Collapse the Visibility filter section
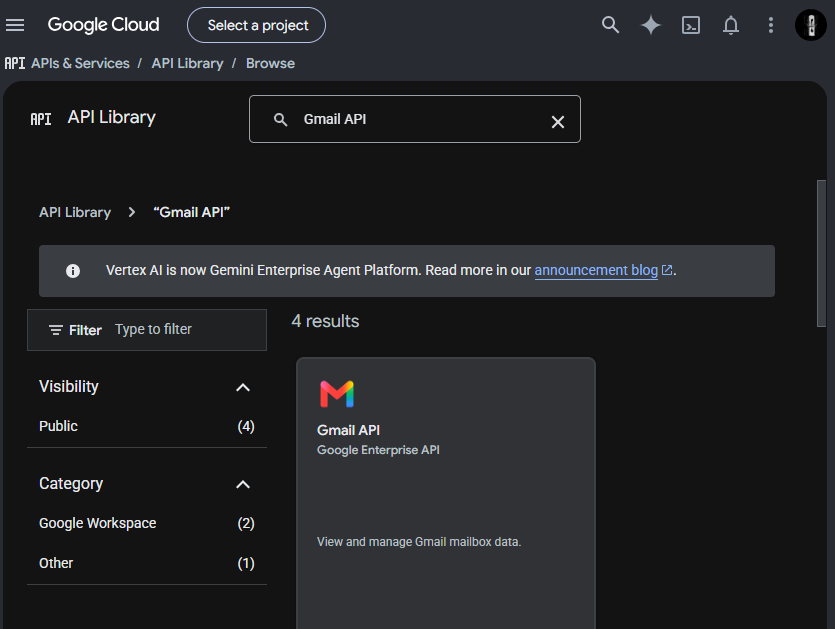This screenshot has width=835, height=629. point(243,387)
